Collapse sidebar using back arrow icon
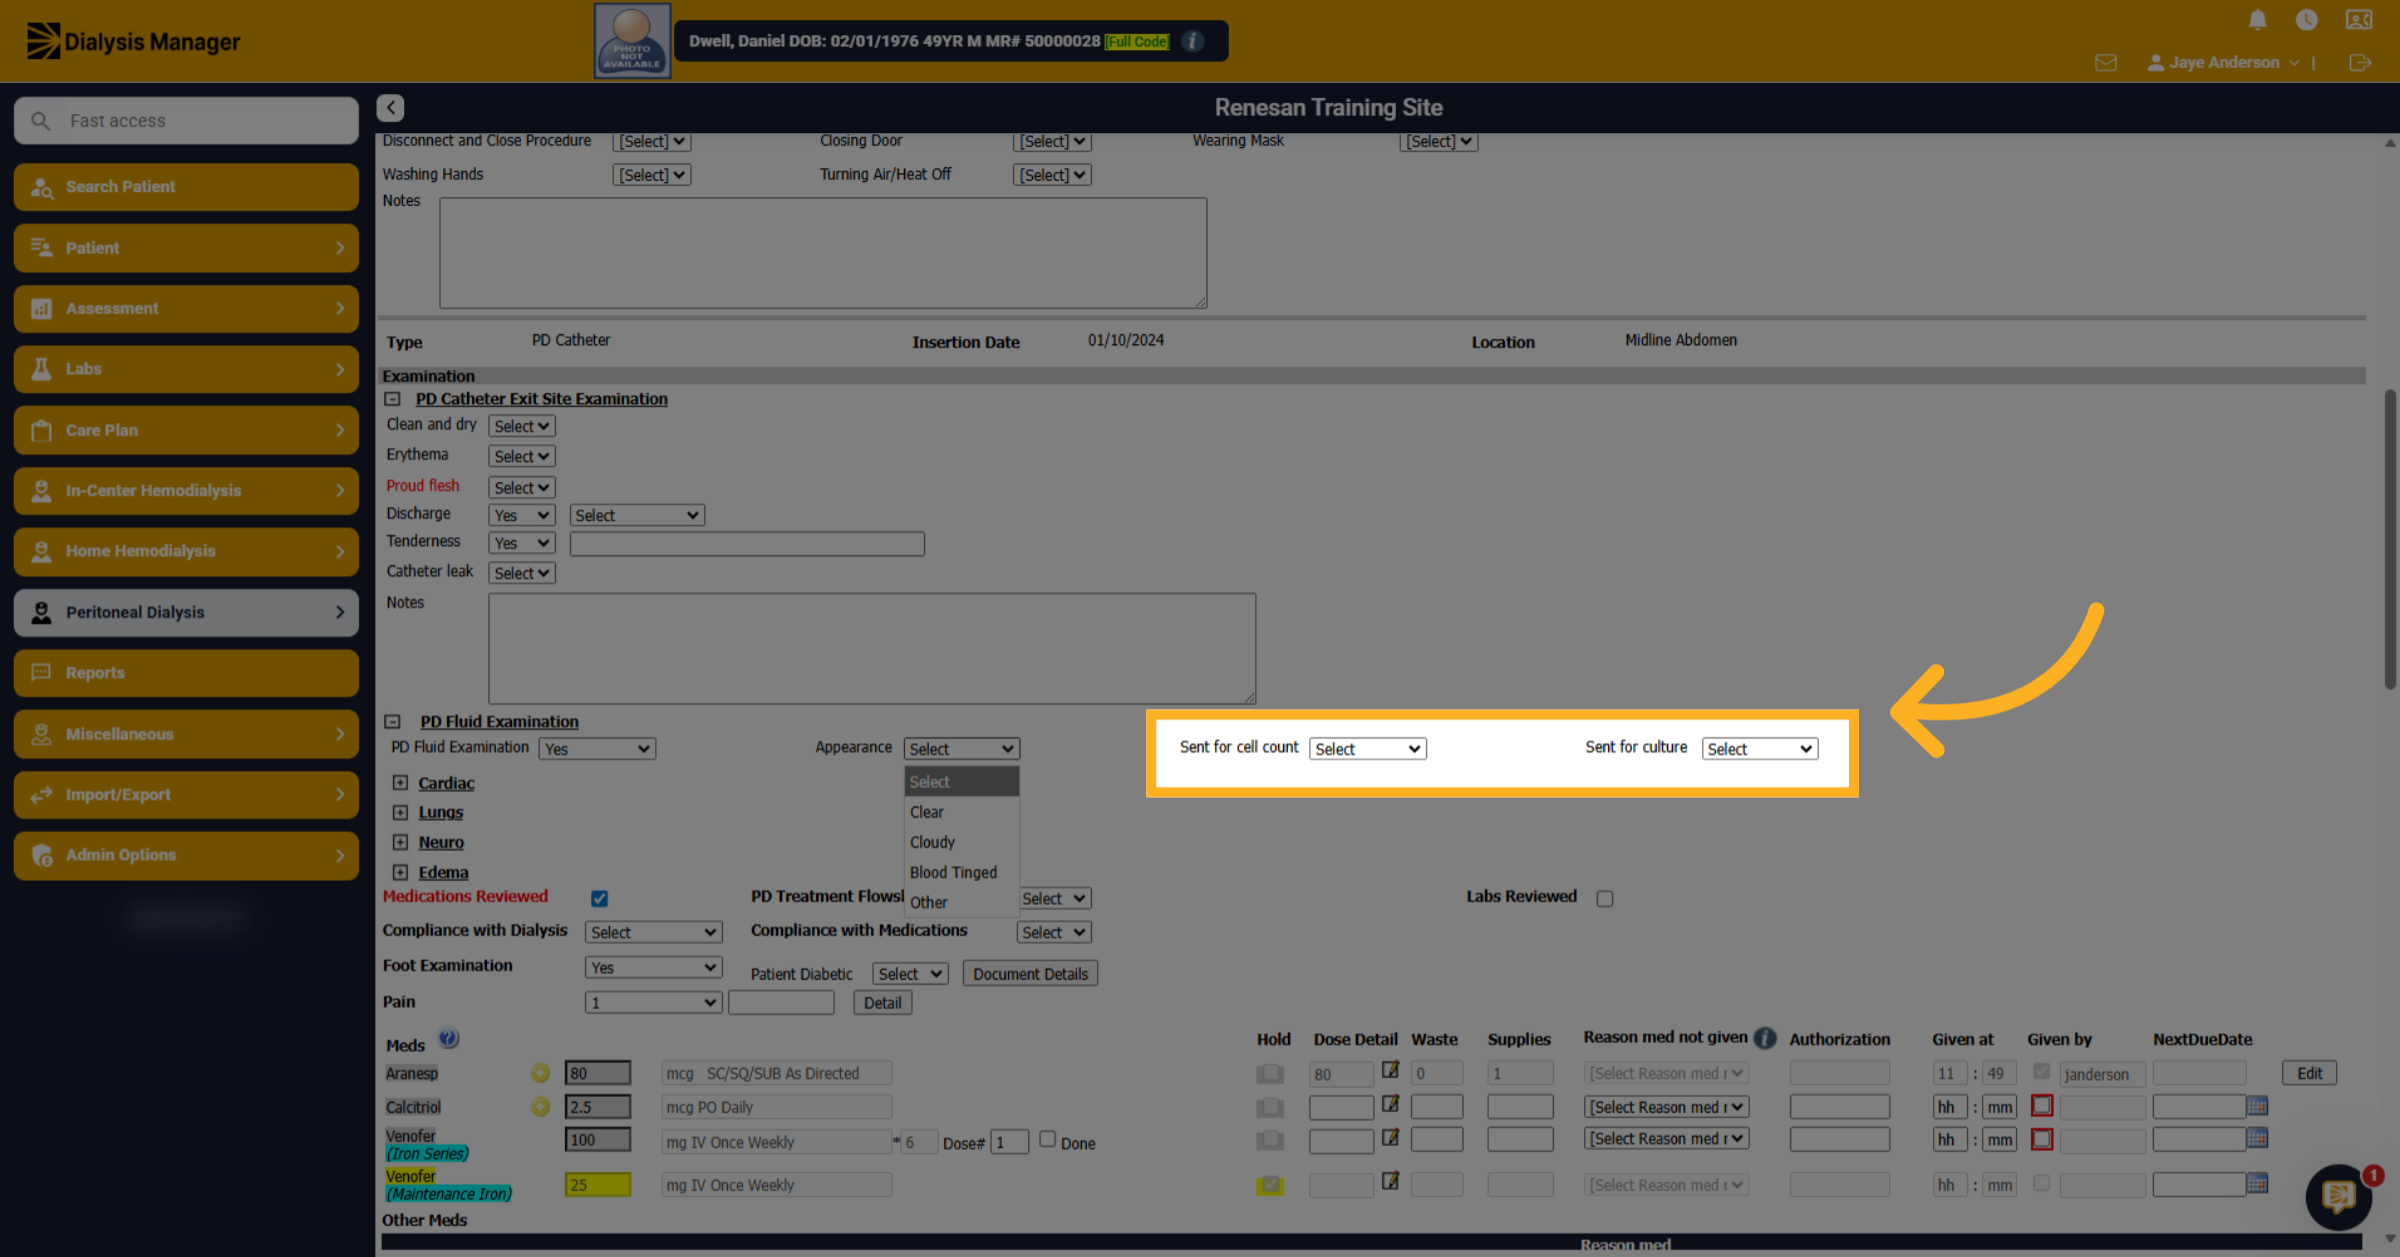This screenshot has width=2400, height=1257. [390, 107]
